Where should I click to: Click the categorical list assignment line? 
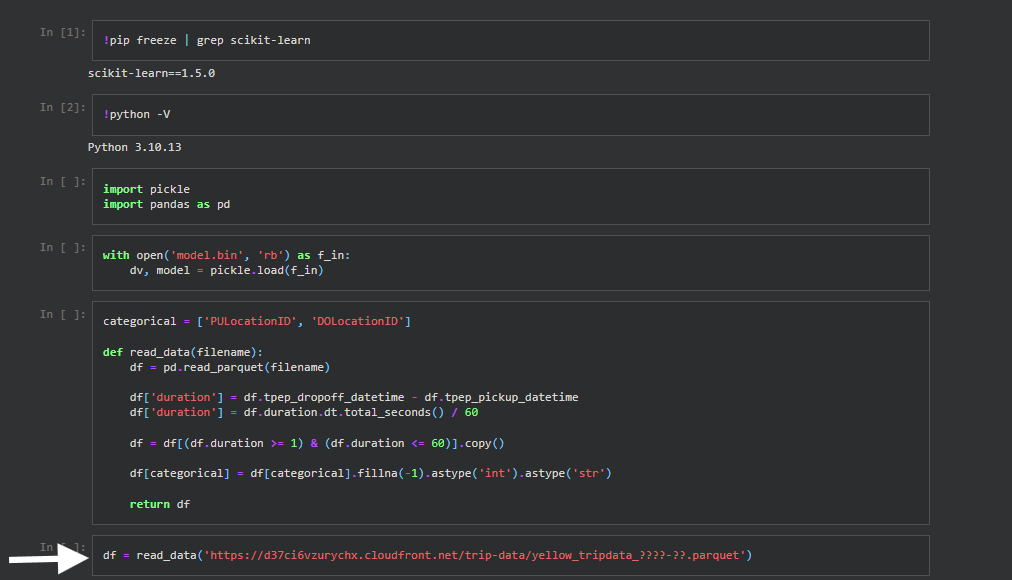(x=257, y=321)
